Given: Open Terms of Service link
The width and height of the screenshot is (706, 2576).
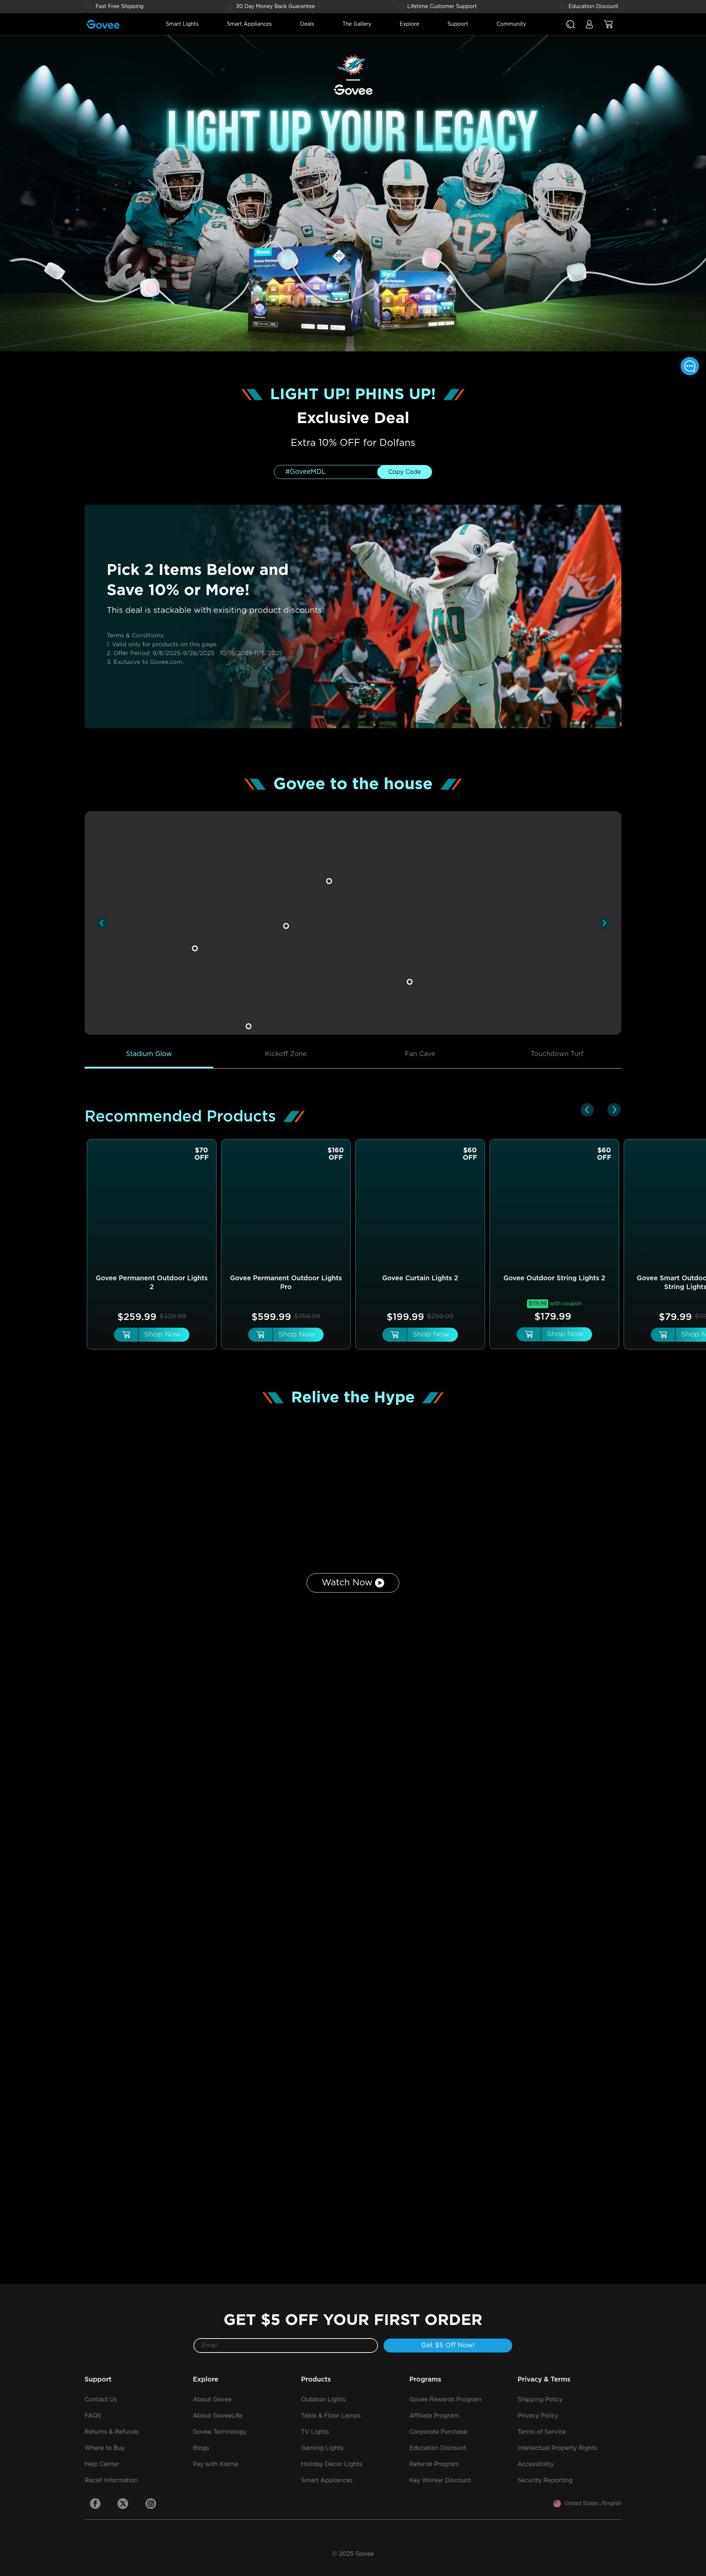Looking at the screenshot, I should tap(542, 2431).
